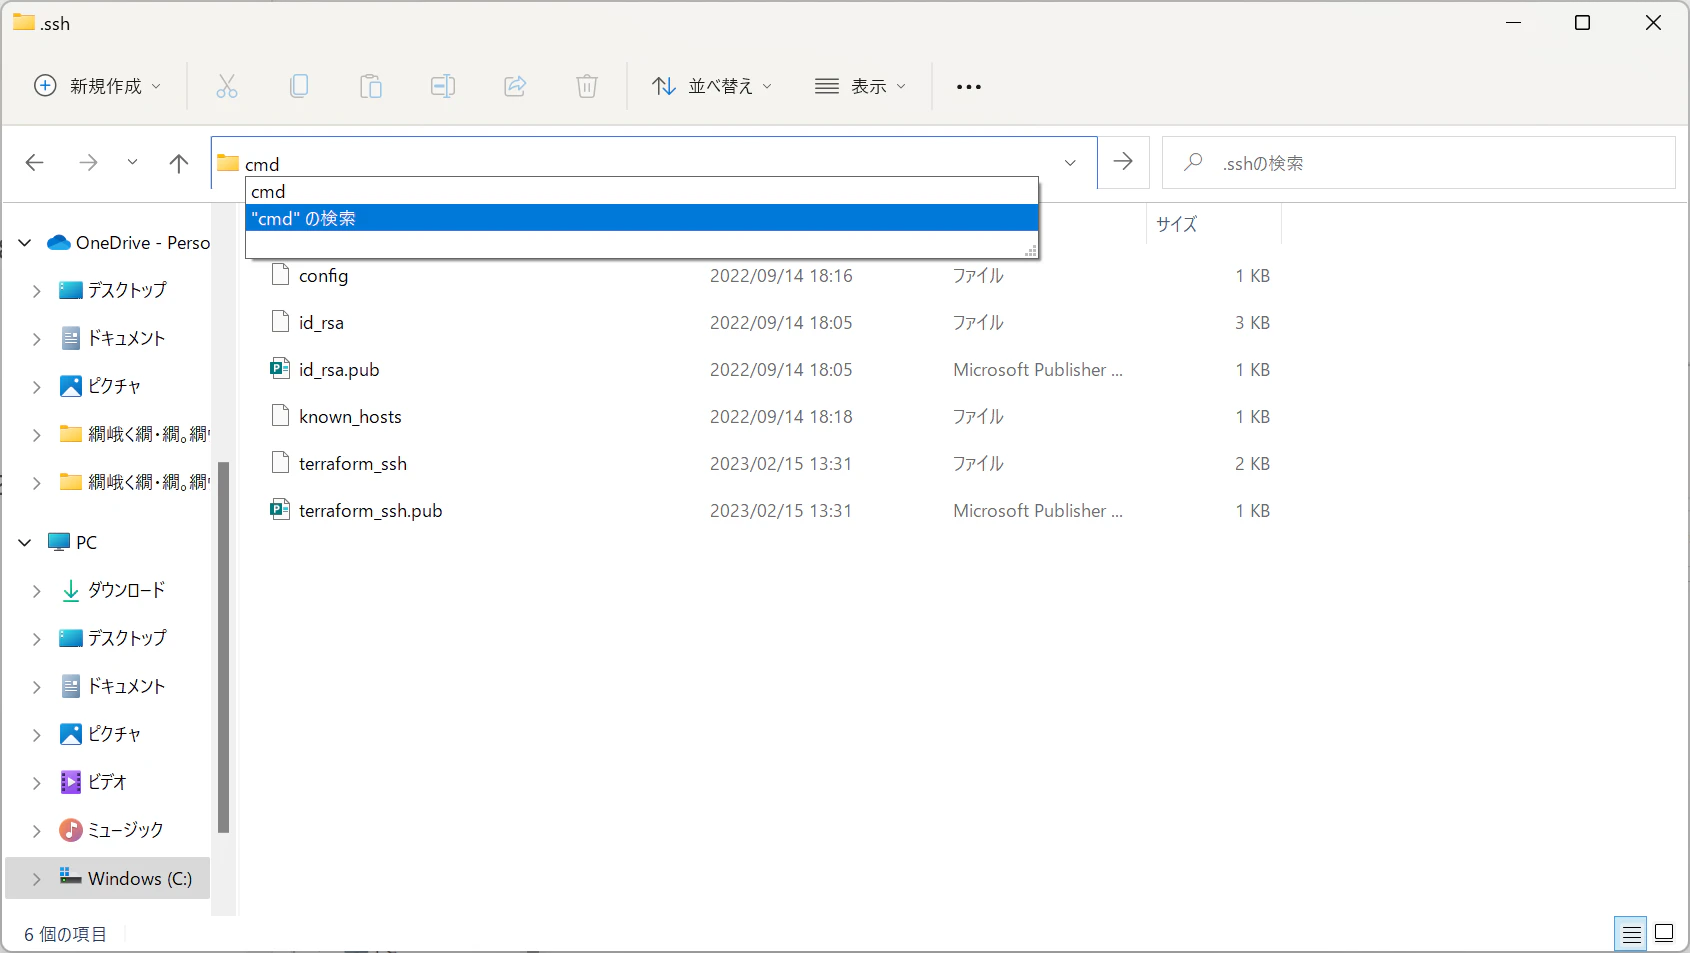Click the ダウンロード download arrow icon
1690x953 pixels.
[70, 590]
